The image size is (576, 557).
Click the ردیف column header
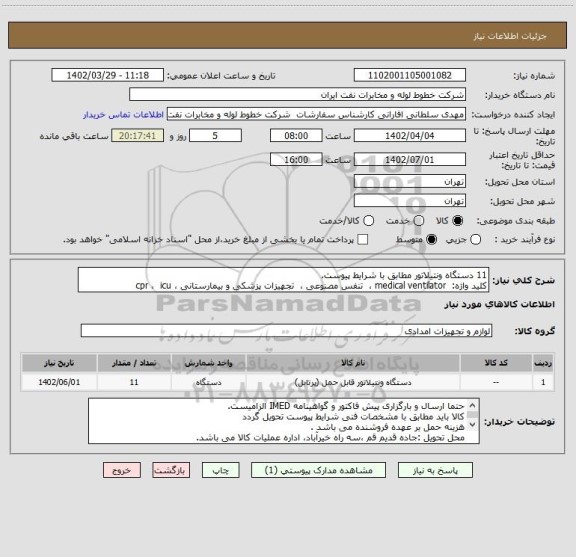[x=543, y=363]
